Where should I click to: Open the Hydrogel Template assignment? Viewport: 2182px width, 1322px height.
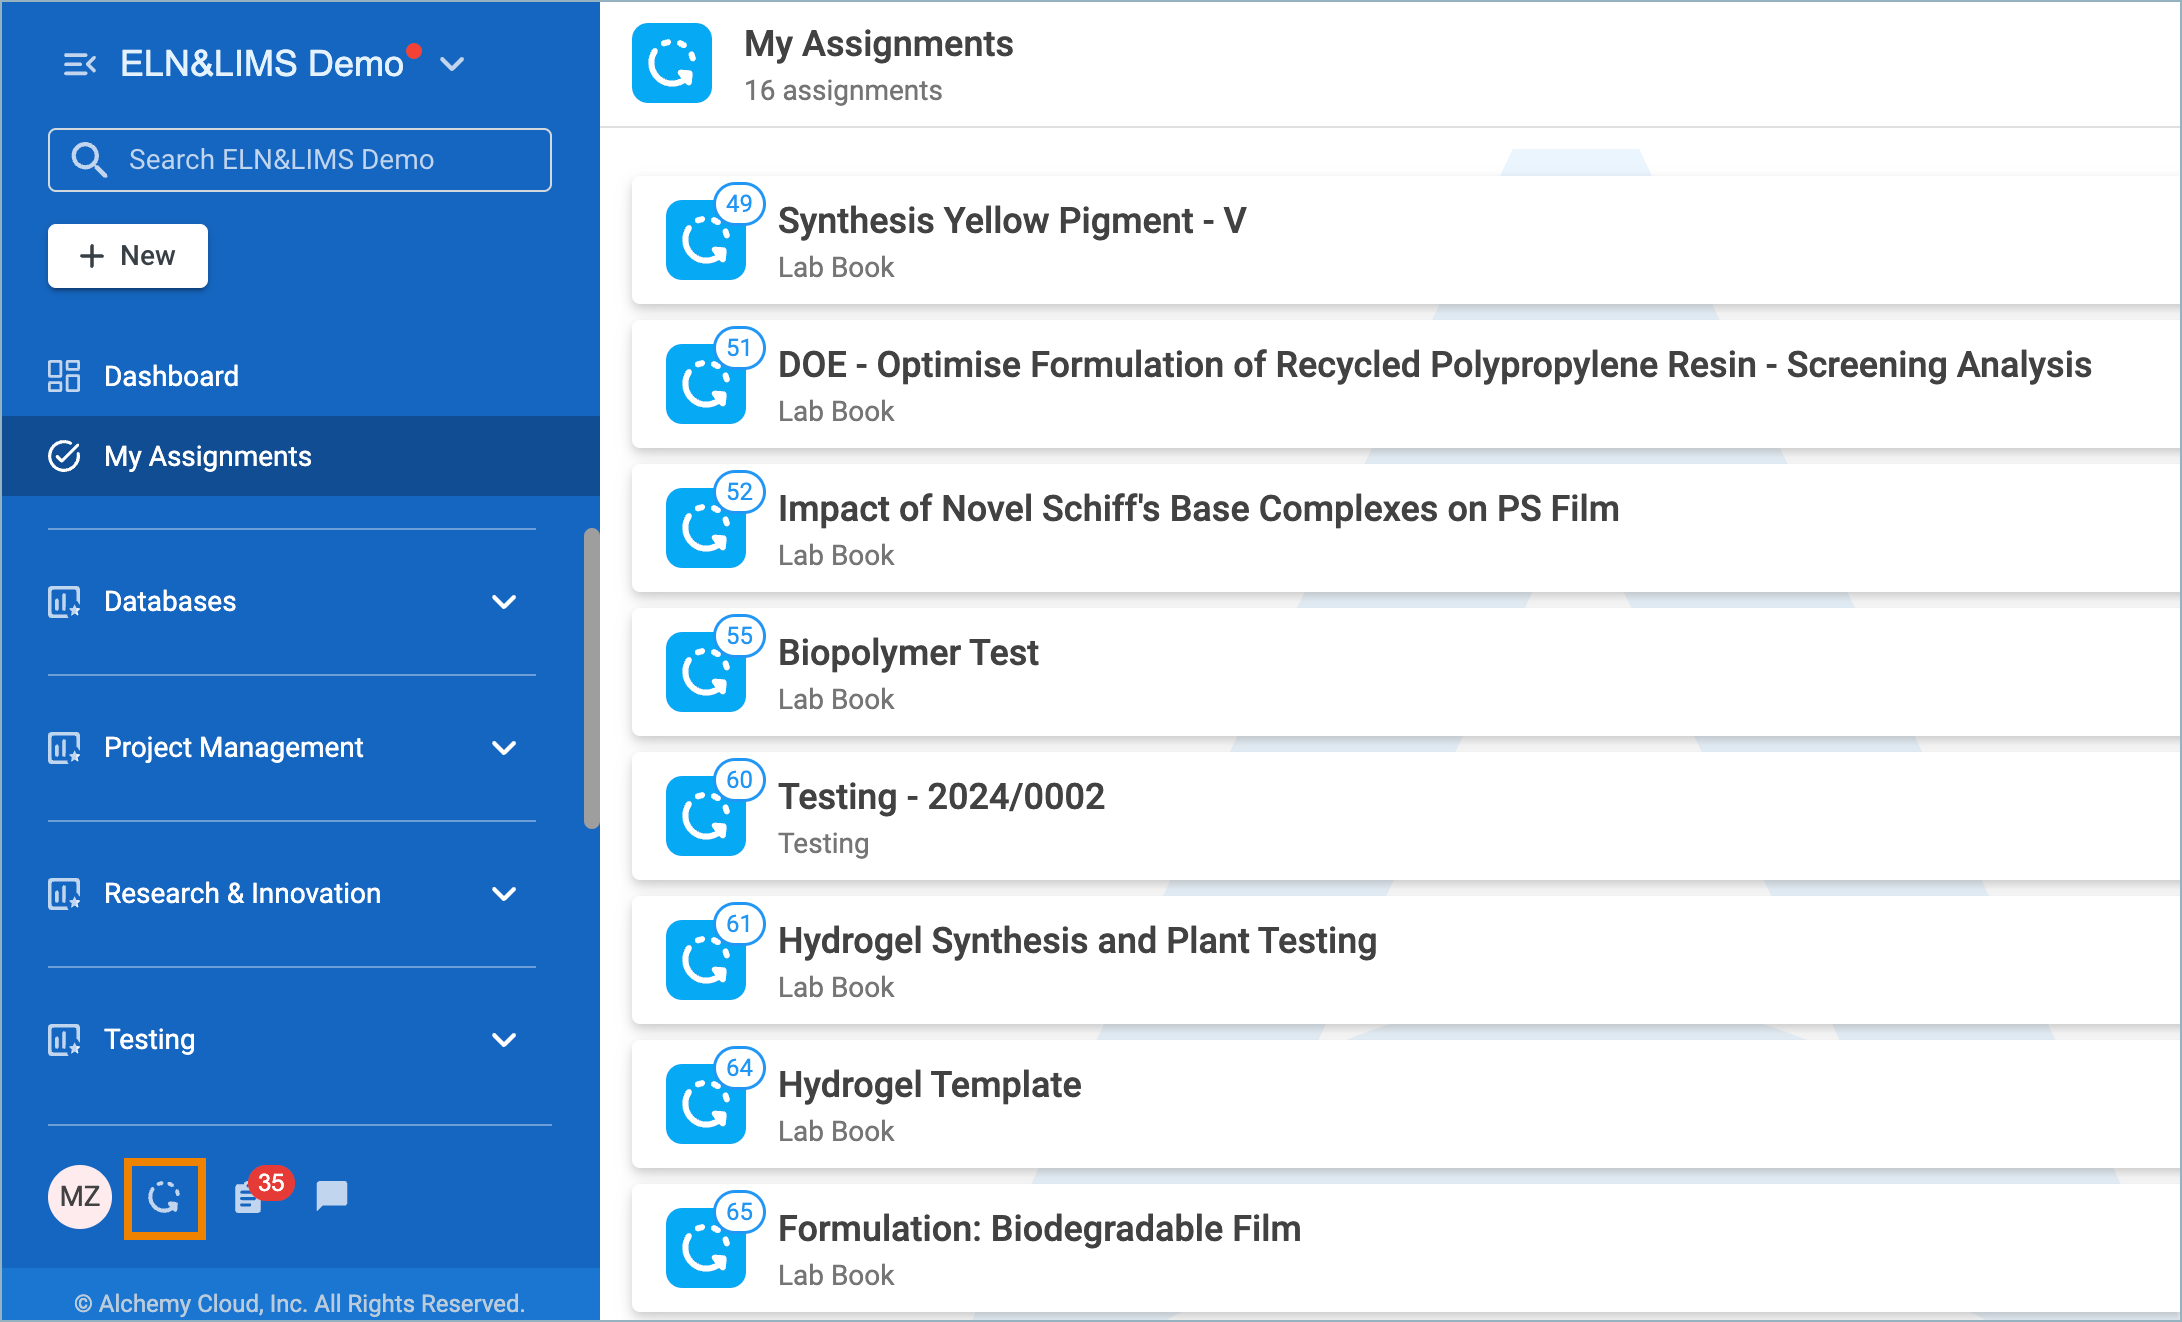[x=1407, y=1105]
